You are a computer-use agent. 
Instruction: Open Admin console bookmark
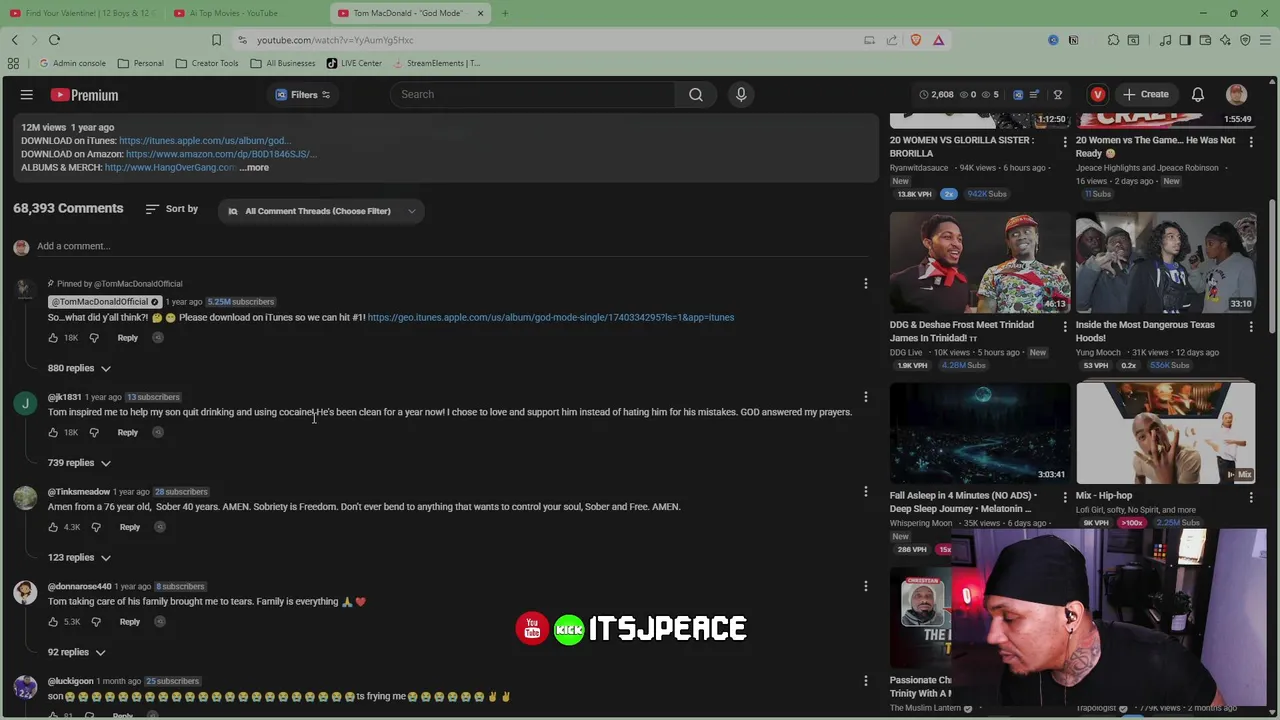coord(72,63)
